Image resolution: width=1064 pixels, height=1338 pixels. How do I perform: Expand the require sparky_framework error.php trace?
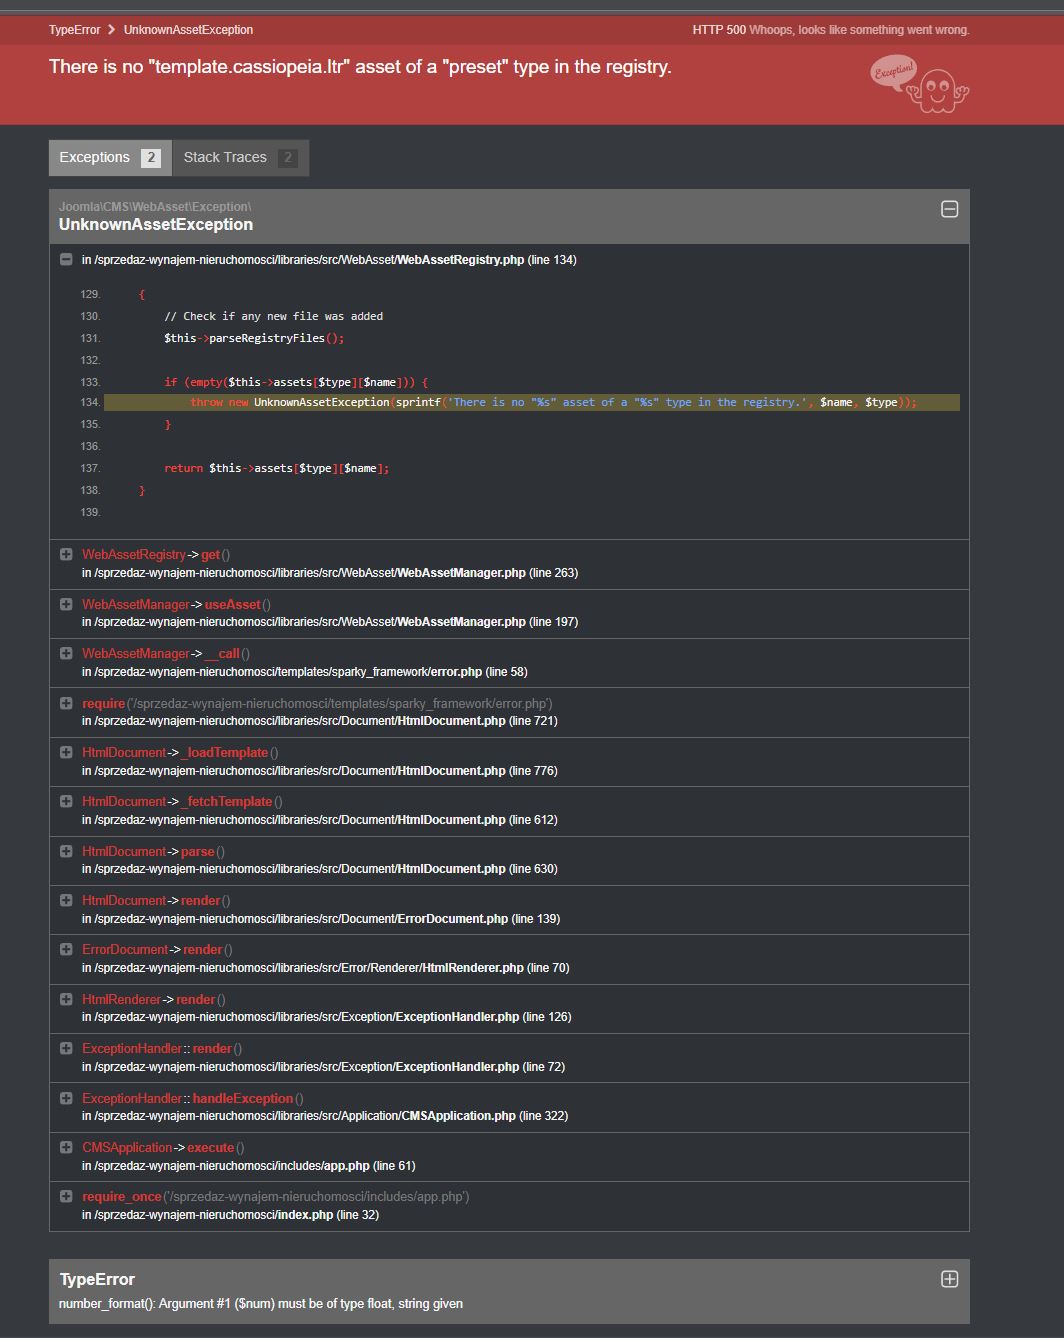tap(66, 703)
